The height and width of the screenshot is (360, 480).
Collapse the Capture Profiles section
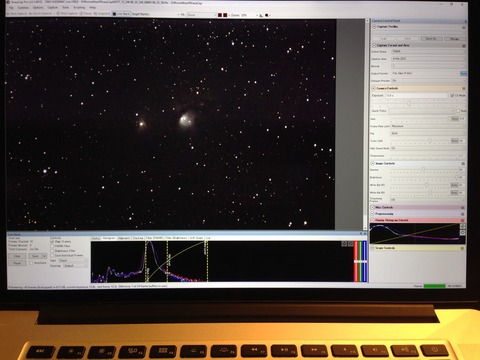pyautogui.click(x=374, y=27)
